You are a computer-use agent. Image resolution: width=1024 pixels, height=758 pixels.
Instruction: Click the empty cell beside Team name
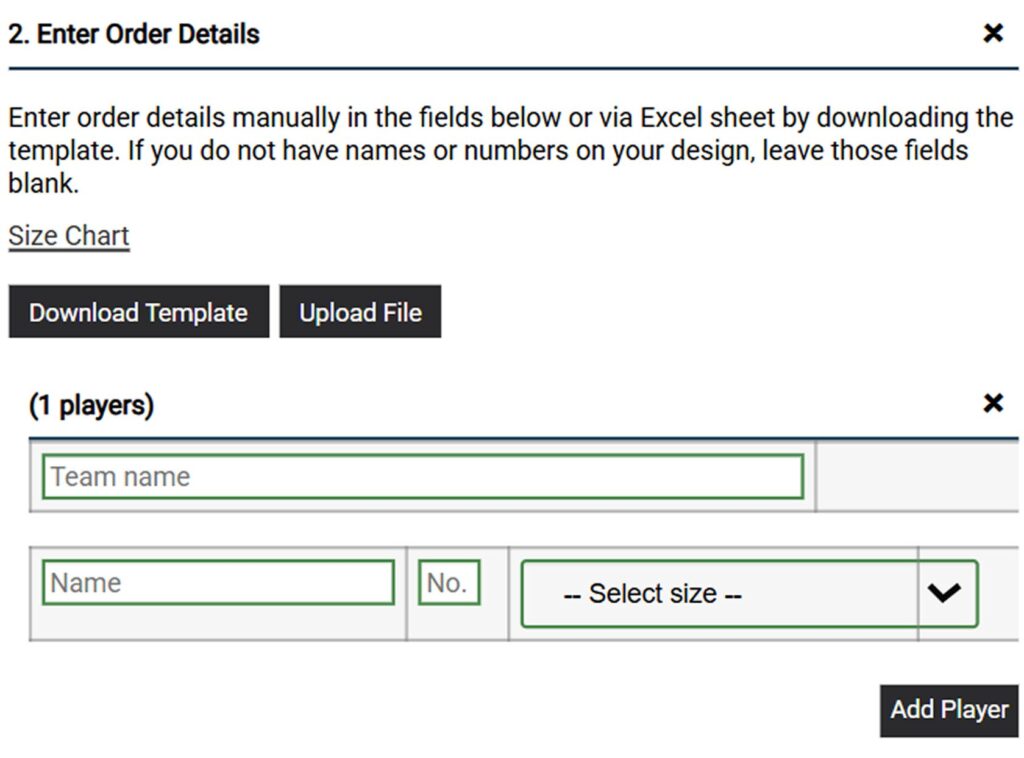[x=917, y=477]
